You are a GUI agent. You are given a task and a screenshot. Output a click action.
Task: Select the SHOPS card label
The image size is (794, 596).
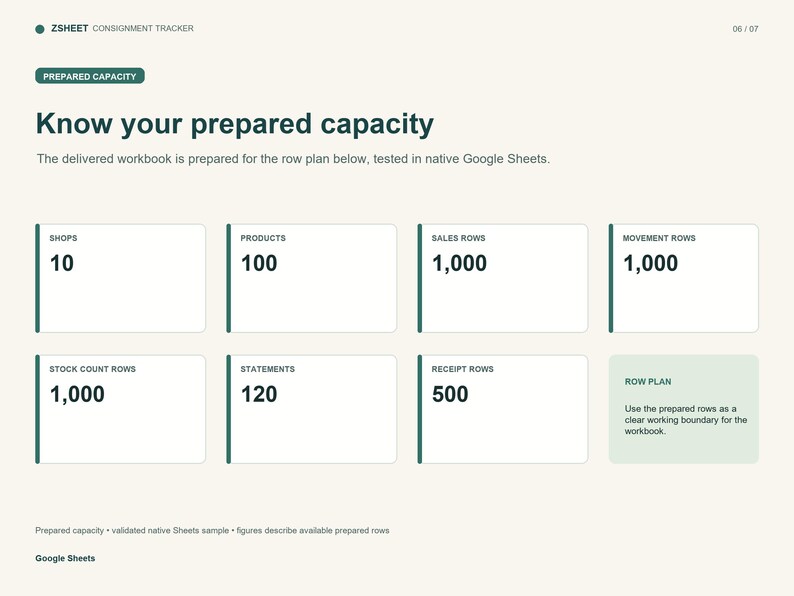63,238
